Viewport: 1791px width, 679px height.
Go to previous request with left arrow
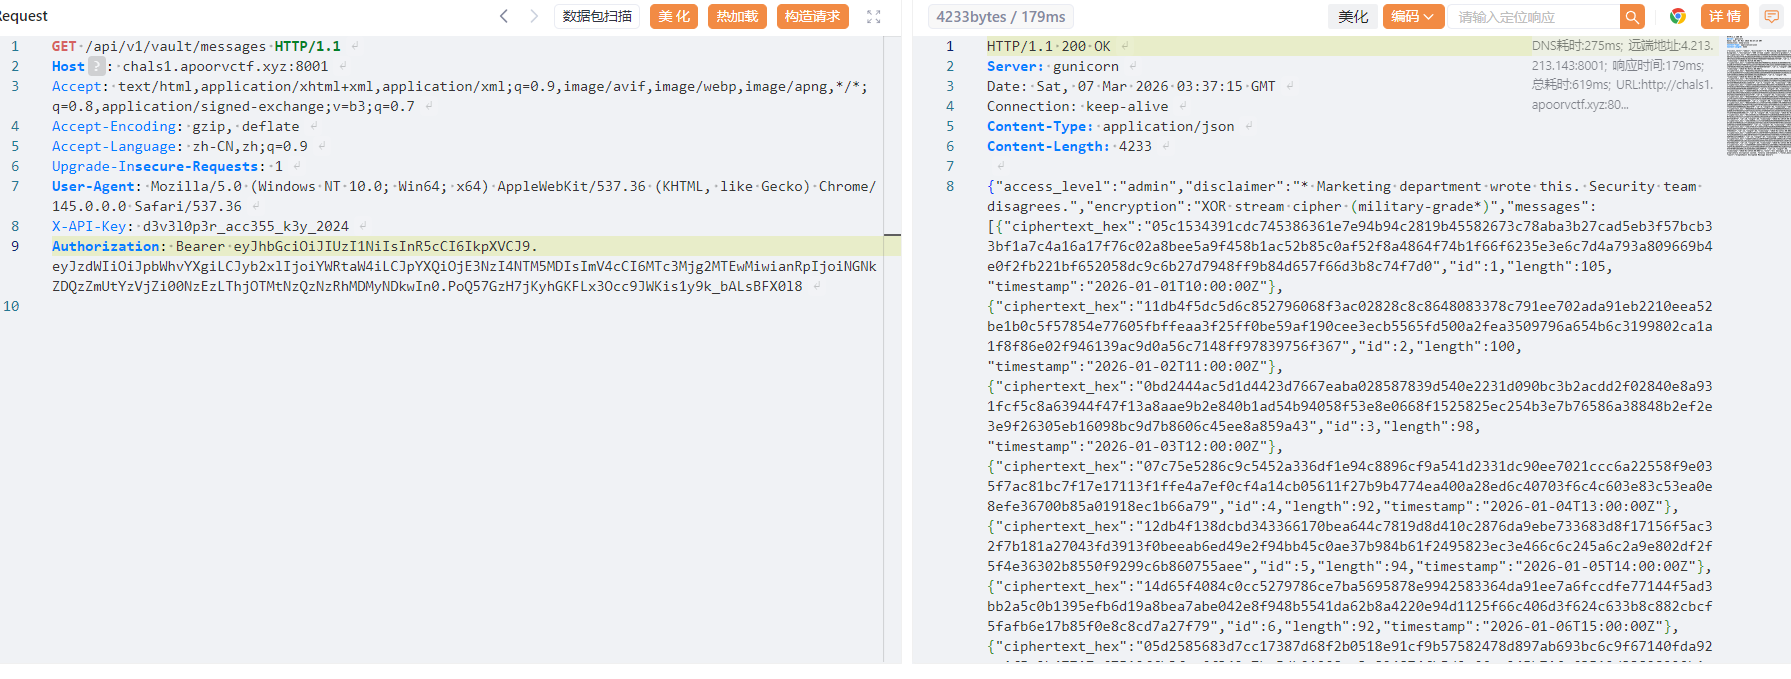504,16
